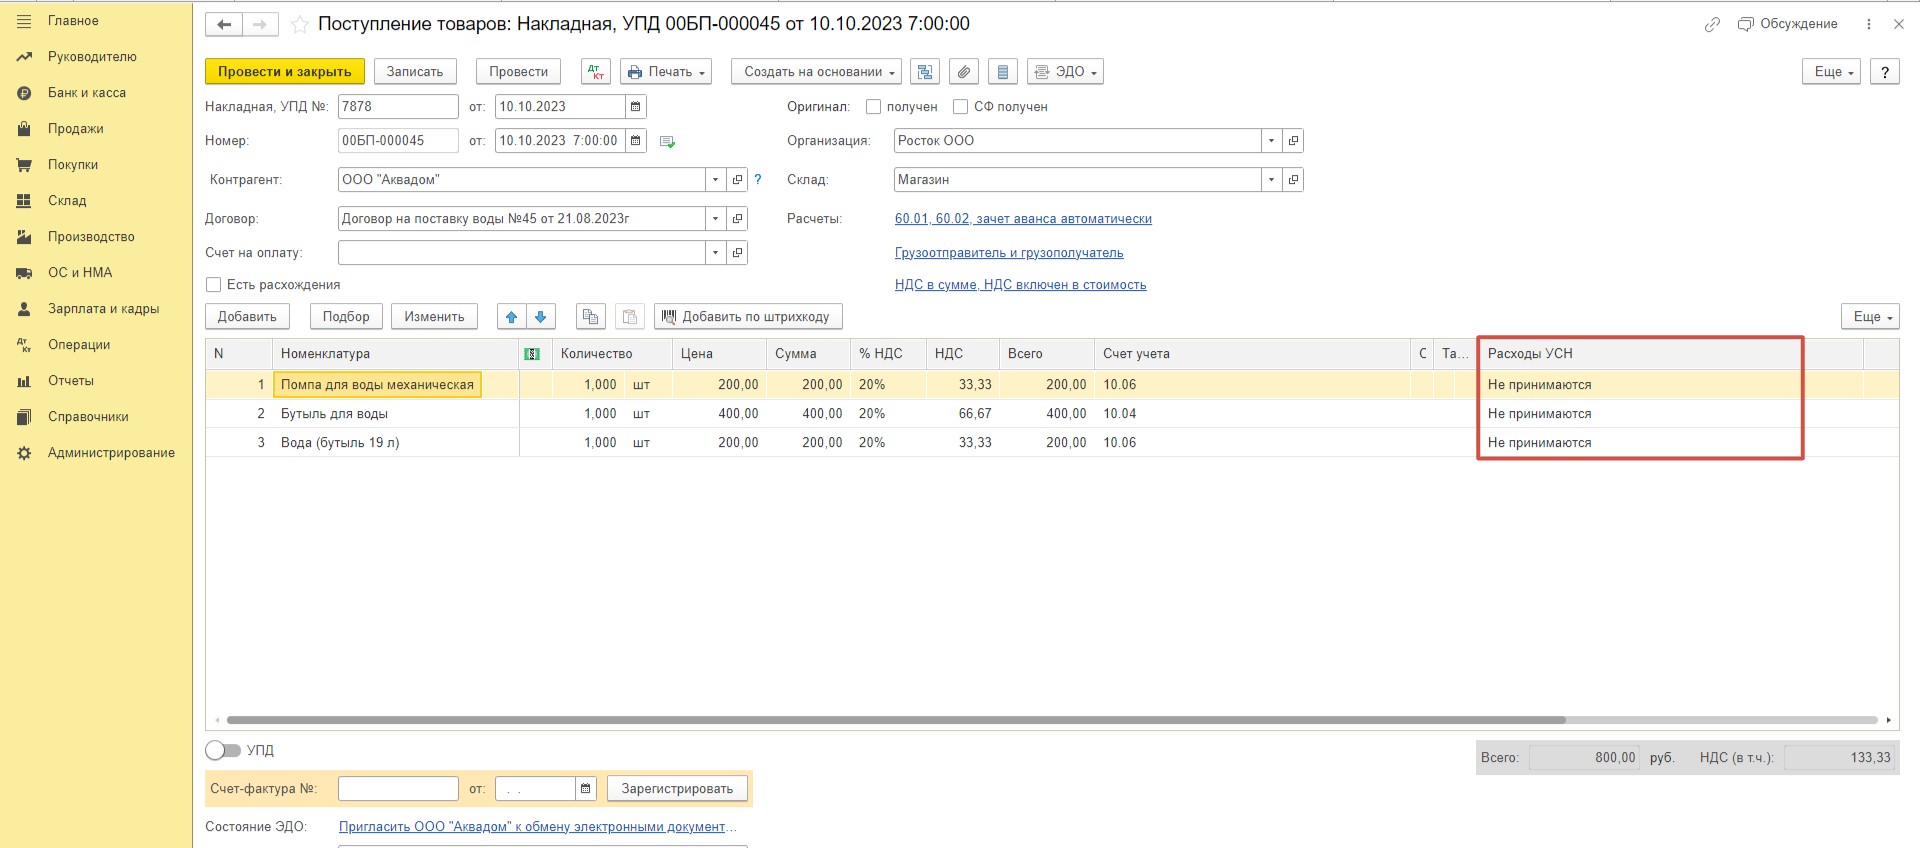Open Склад section in sidebar
Image resolution: width=1920 pixels, height=848 pixels.
coord(67,201)
